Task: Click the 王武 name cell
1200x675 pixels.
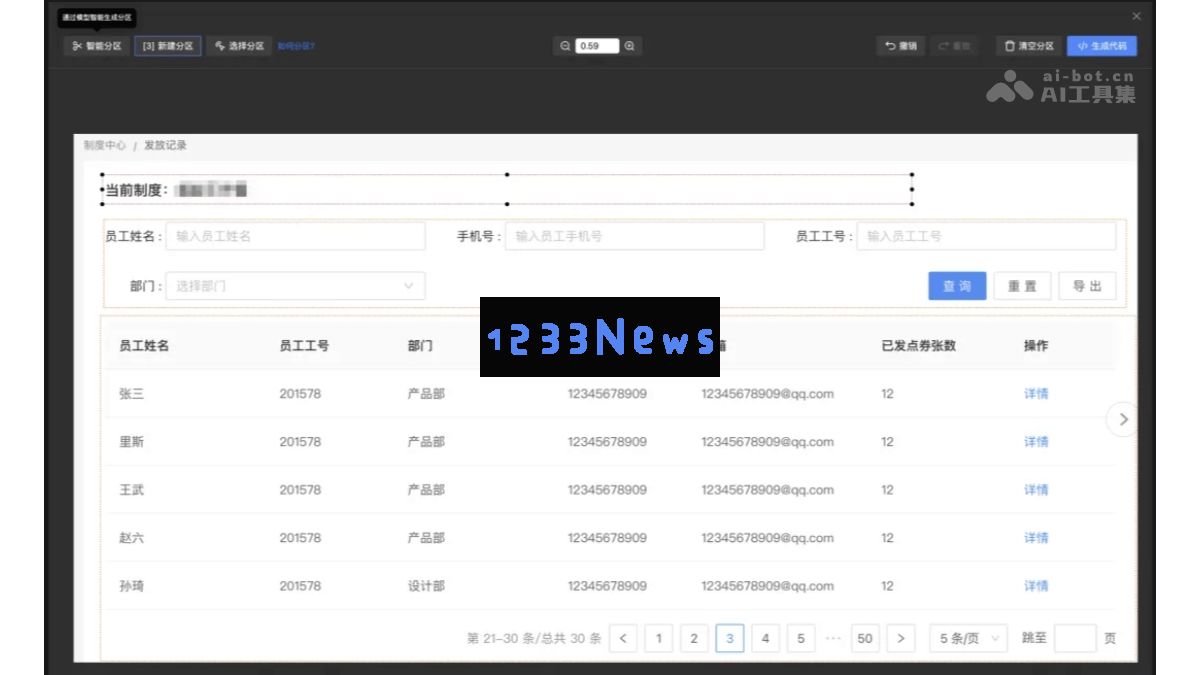Action: (131, 490)
